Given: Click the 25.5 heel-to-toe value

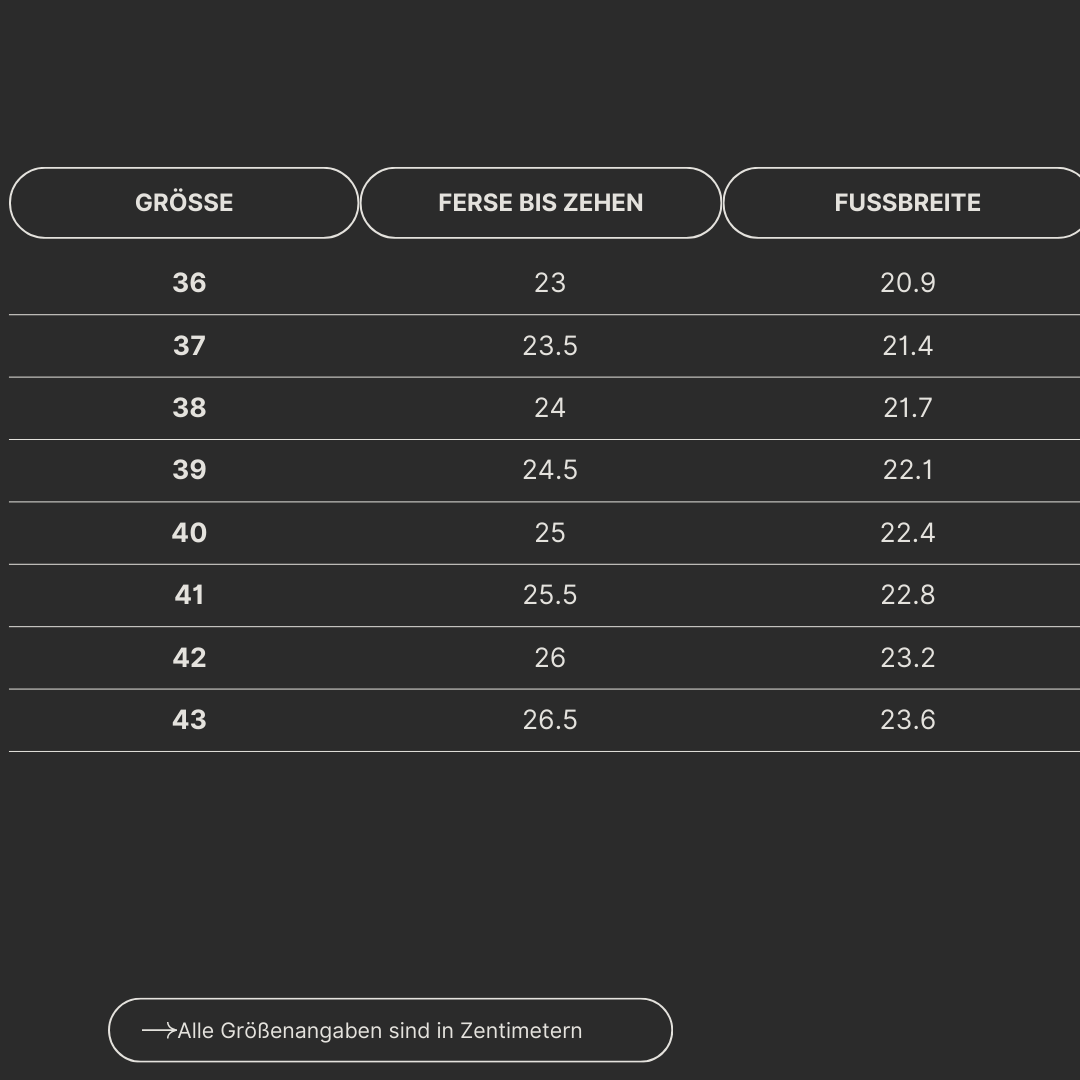Looking at the screenshot, I should 550,595.
